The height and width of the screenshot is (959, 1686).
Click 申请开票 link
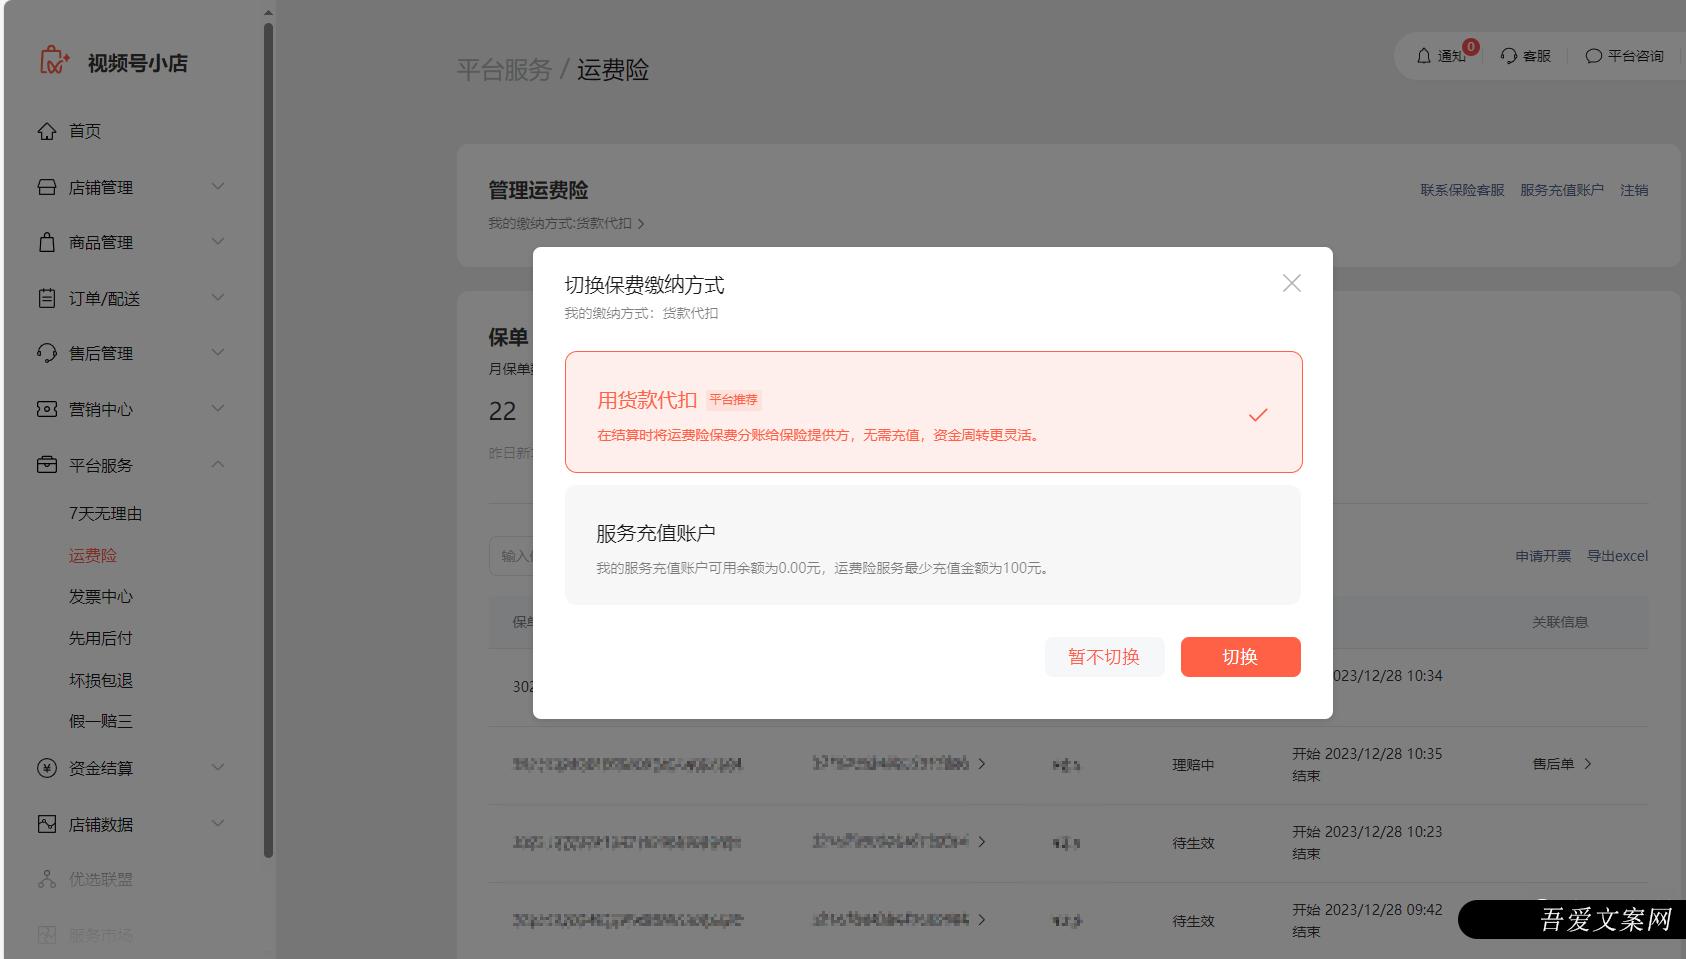point(1543,556)
